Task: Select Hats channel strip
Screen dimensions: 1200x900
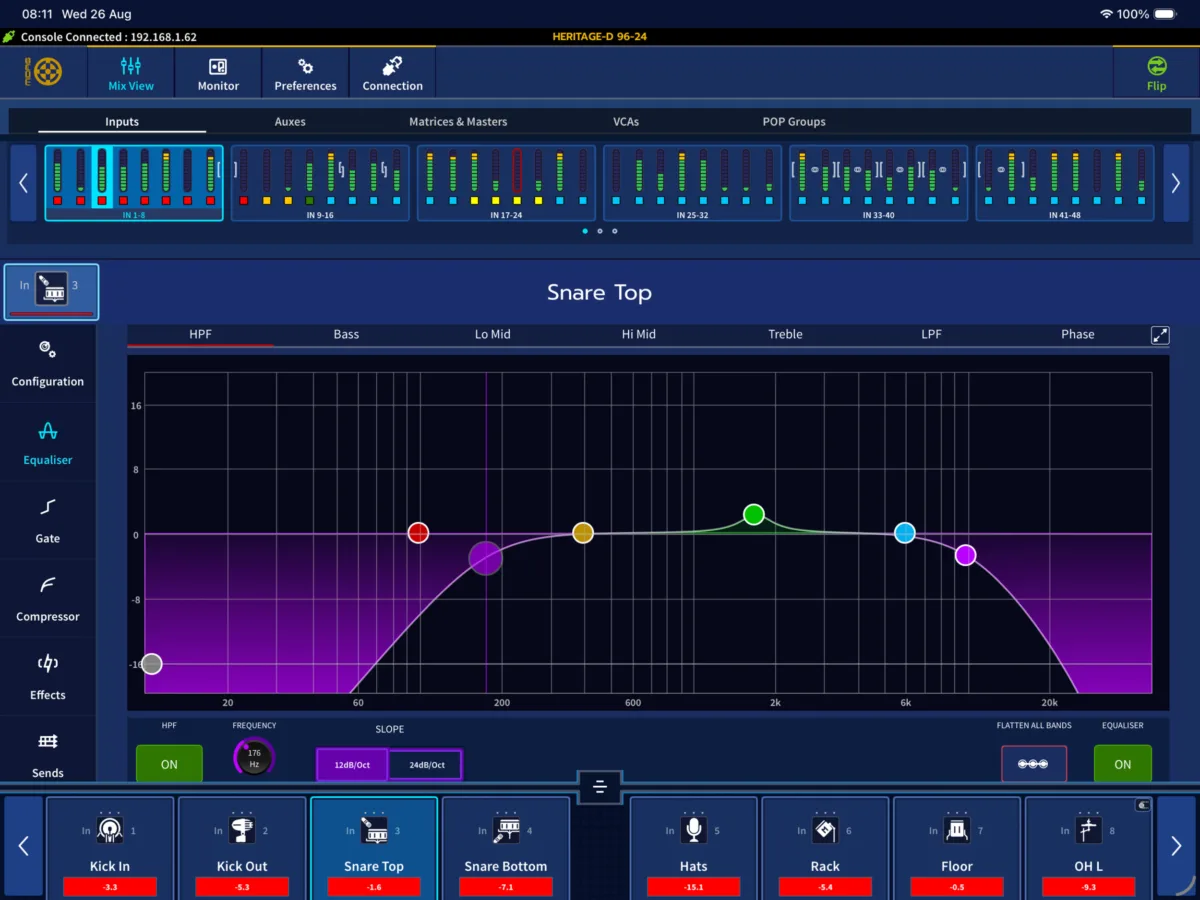Action: (x=693, y=847)
